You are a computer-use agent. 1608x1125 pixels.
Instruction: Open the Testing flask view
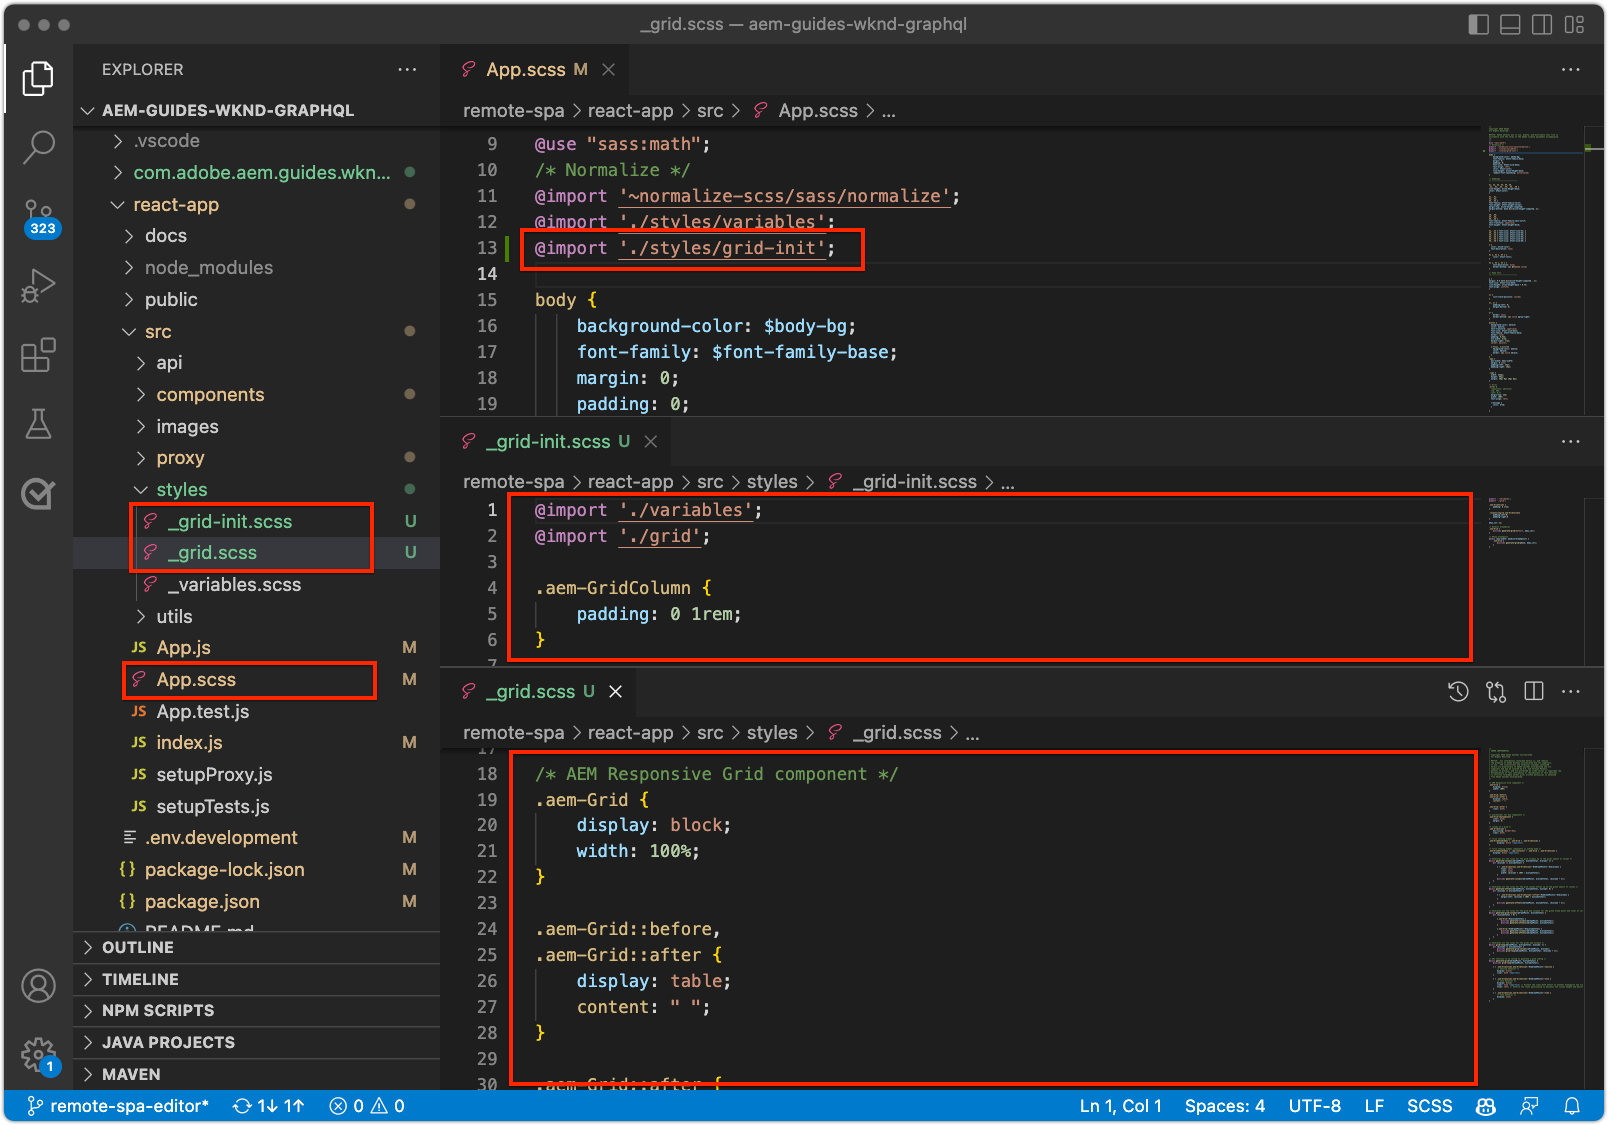point(38,424)
